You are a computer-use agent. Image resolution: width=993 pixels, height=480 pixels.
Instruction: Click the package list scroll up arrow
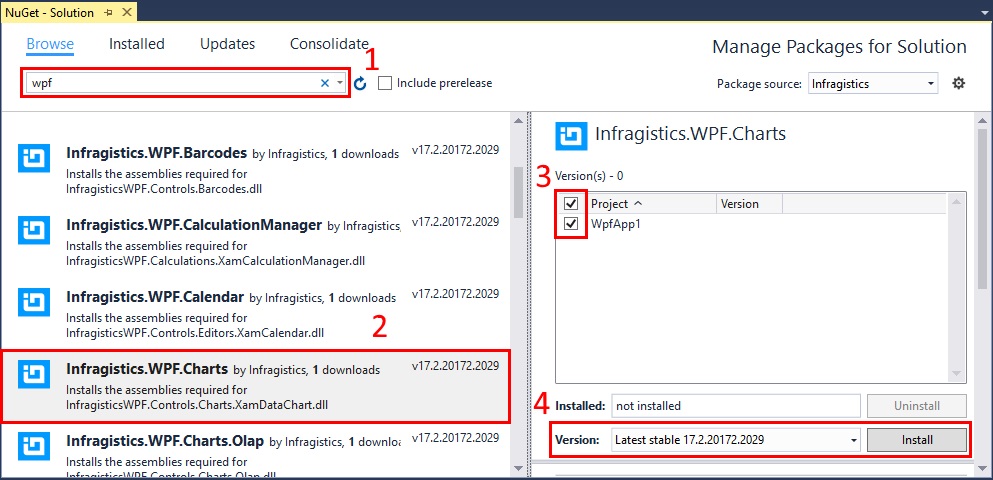click(517, 120)
